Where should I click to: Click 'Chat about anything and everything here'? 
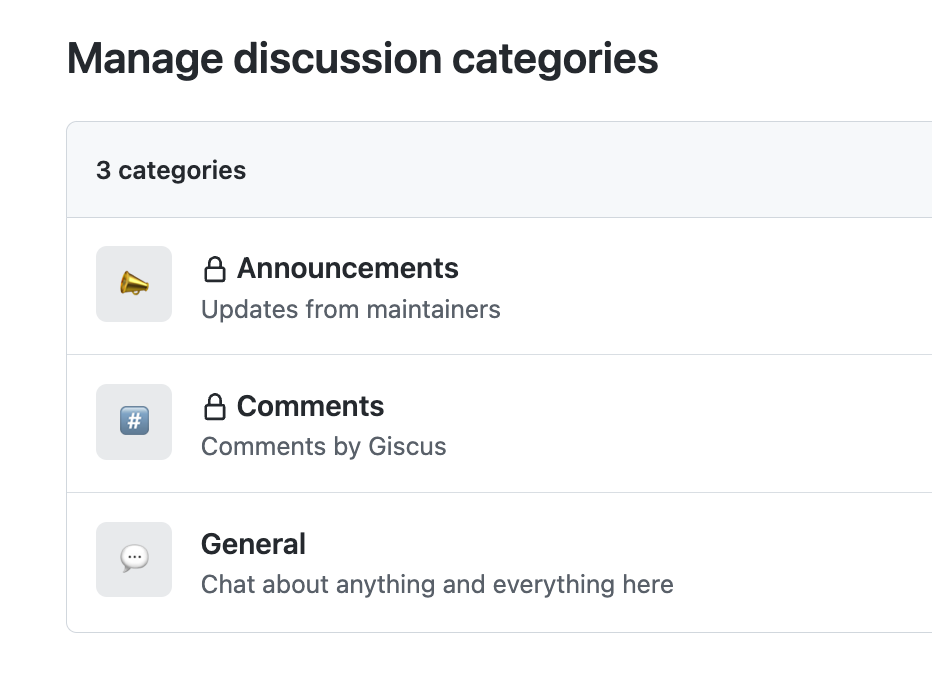tap(437, 584)
